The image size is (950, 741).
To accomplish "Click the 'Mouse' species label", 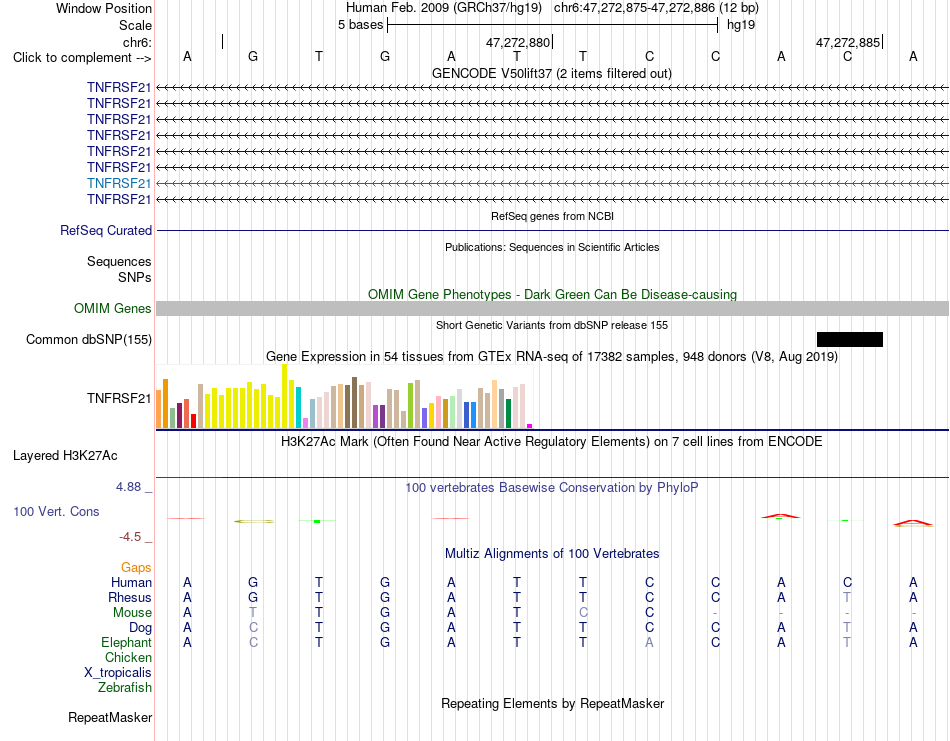I will [x=132, y=613].
